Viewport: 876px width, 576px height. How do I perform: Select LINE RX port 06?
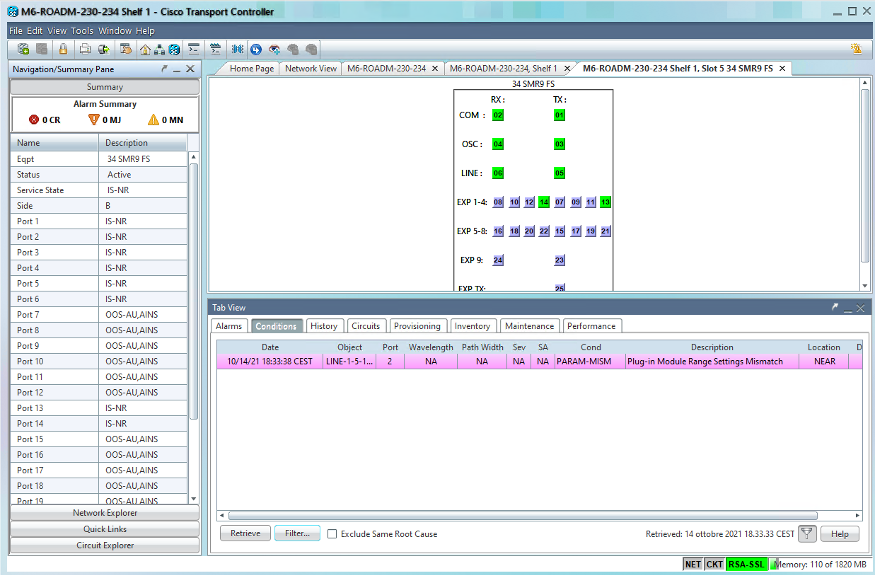498,173
